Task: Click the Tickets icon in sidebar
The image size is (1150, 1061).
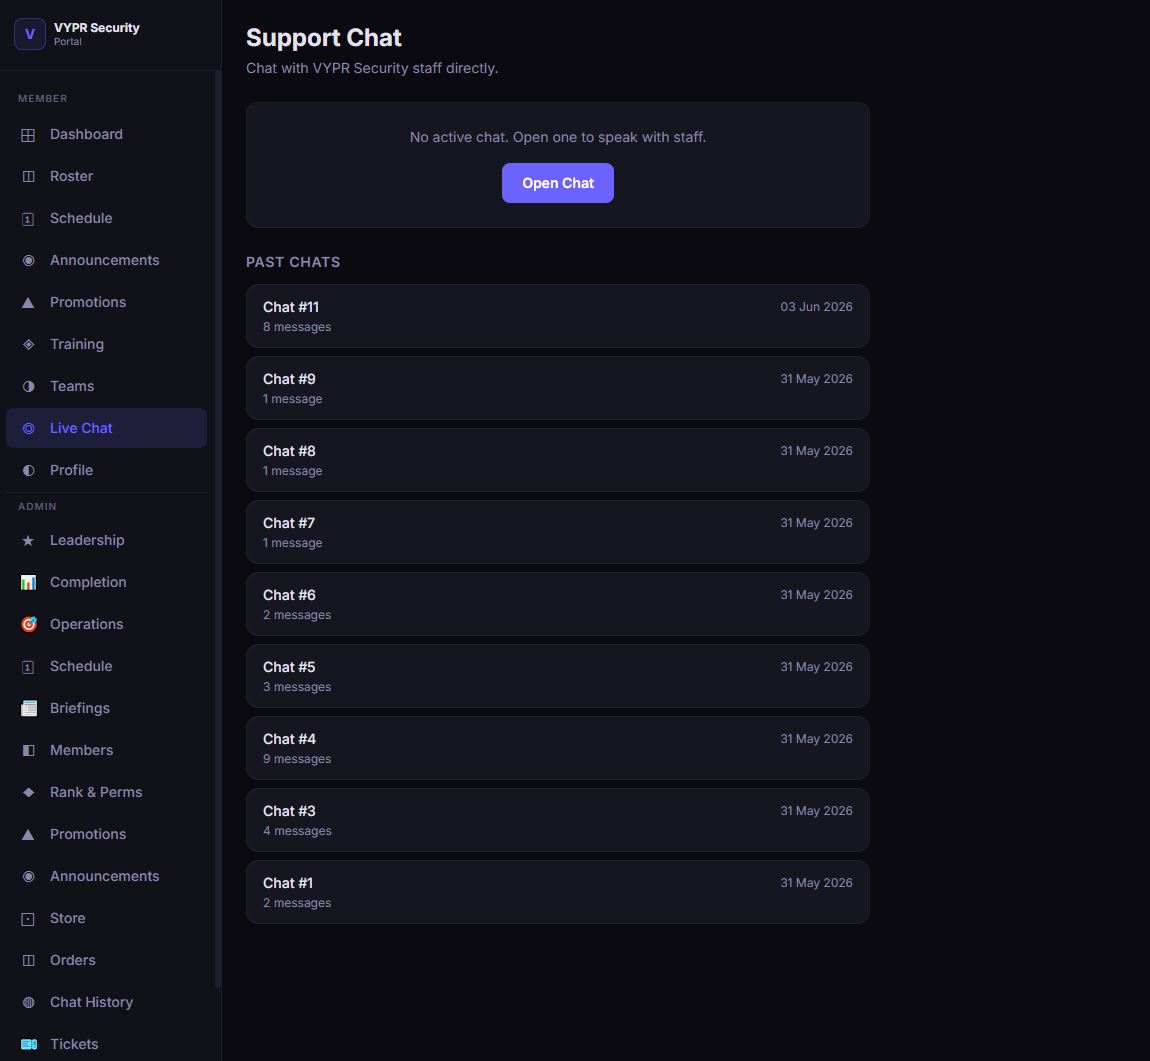Action: point(29,1044)
